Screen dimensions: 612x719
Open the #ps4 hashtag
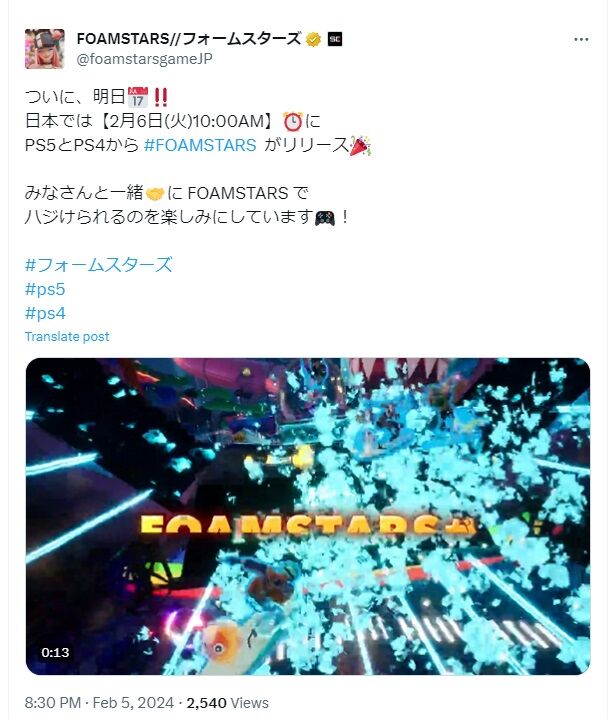click(x=45, y=314)
